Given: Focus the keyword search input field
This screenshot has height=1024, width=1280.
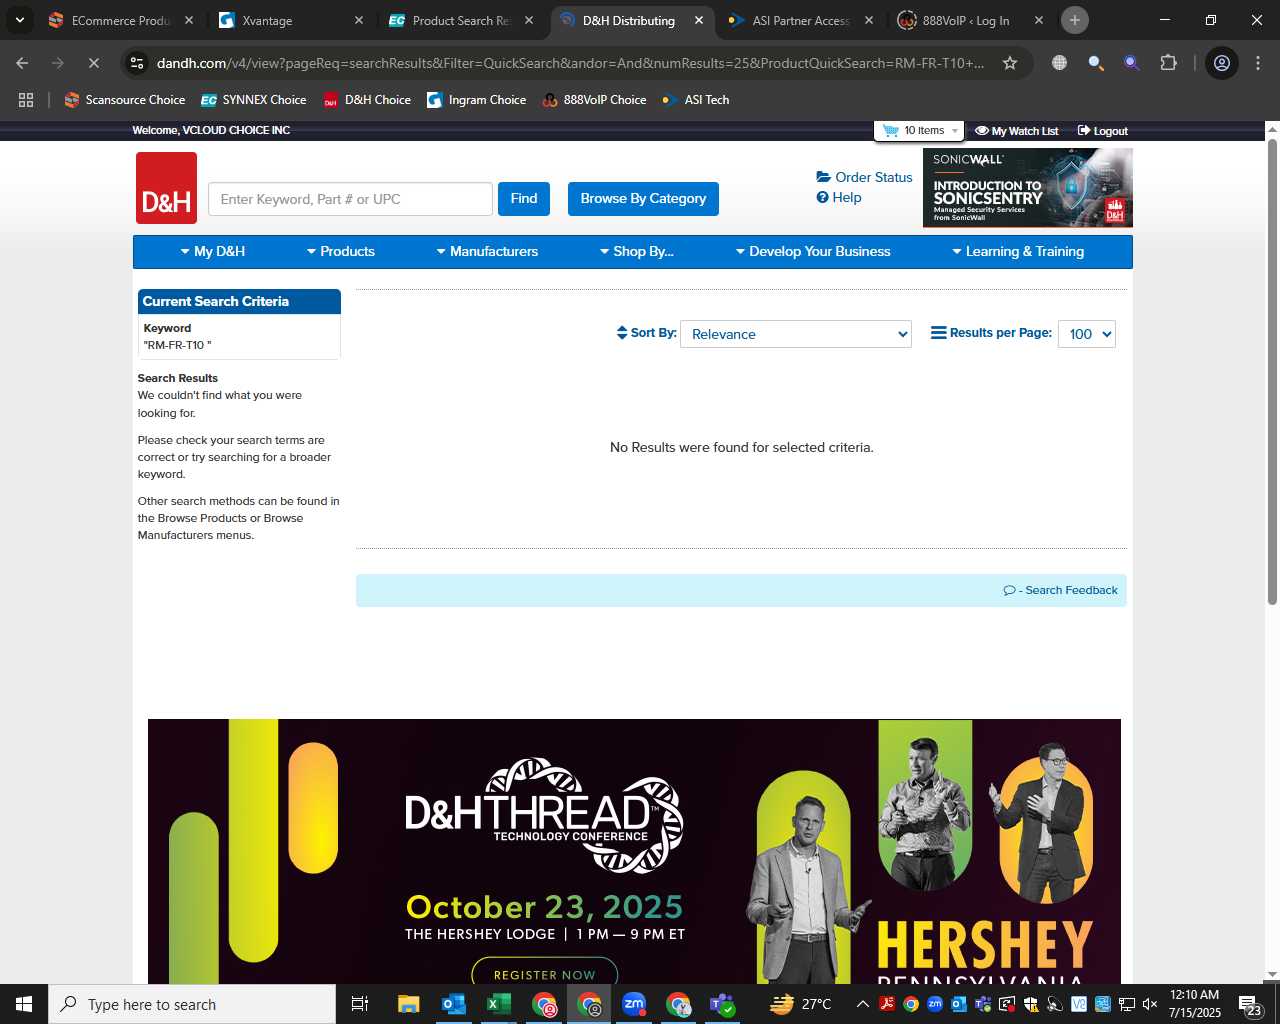Looking at the screenshot, I should [350, 199].
